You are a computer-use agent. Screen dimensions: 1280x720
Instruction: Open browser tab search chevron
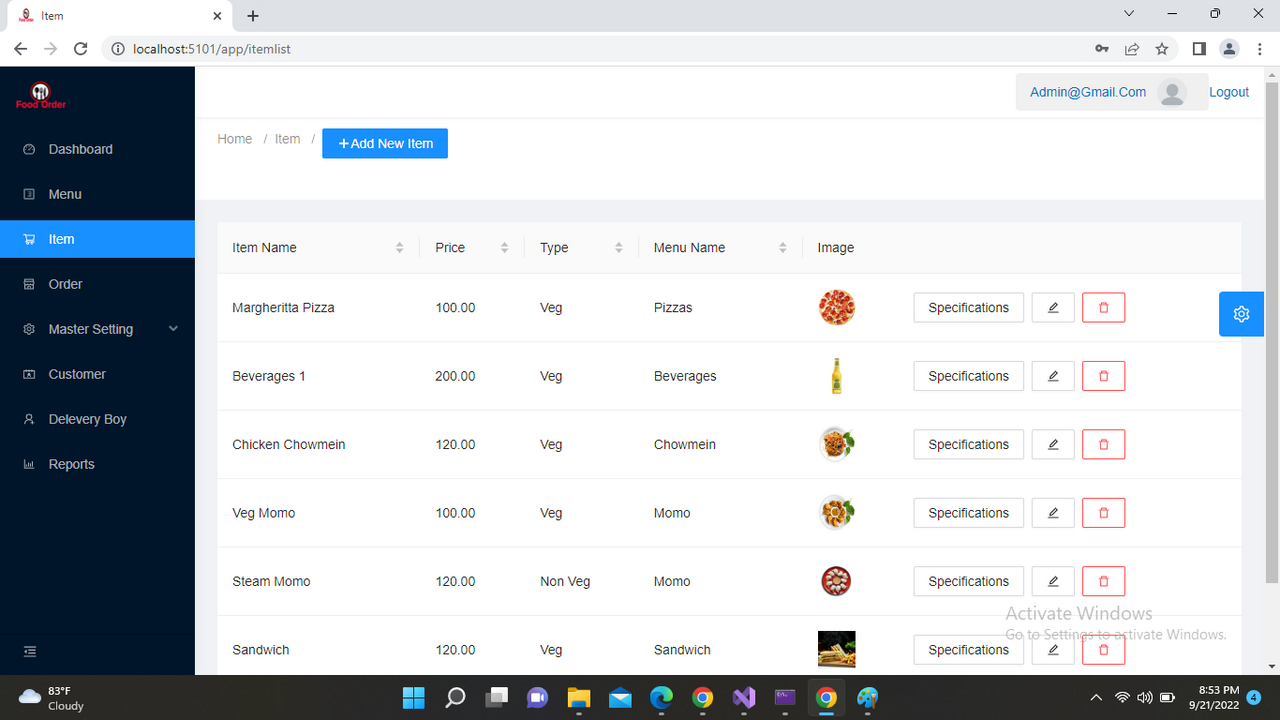[x=1129, y=14]
